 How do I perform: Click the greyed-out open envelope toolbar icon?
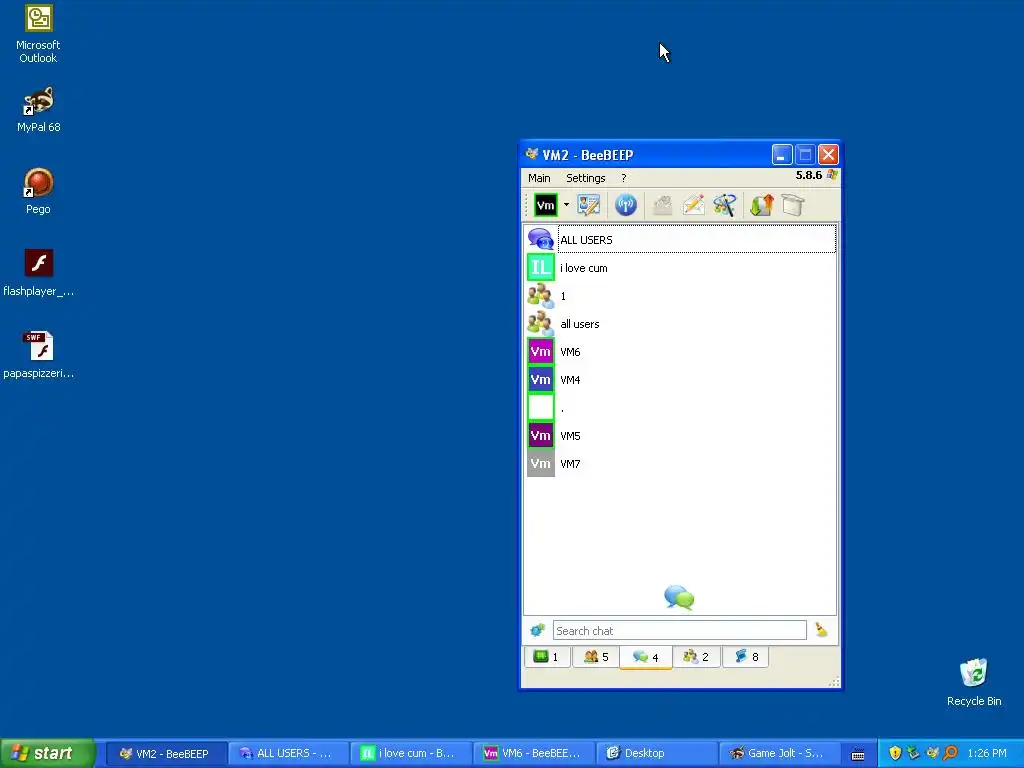point(662,205)
